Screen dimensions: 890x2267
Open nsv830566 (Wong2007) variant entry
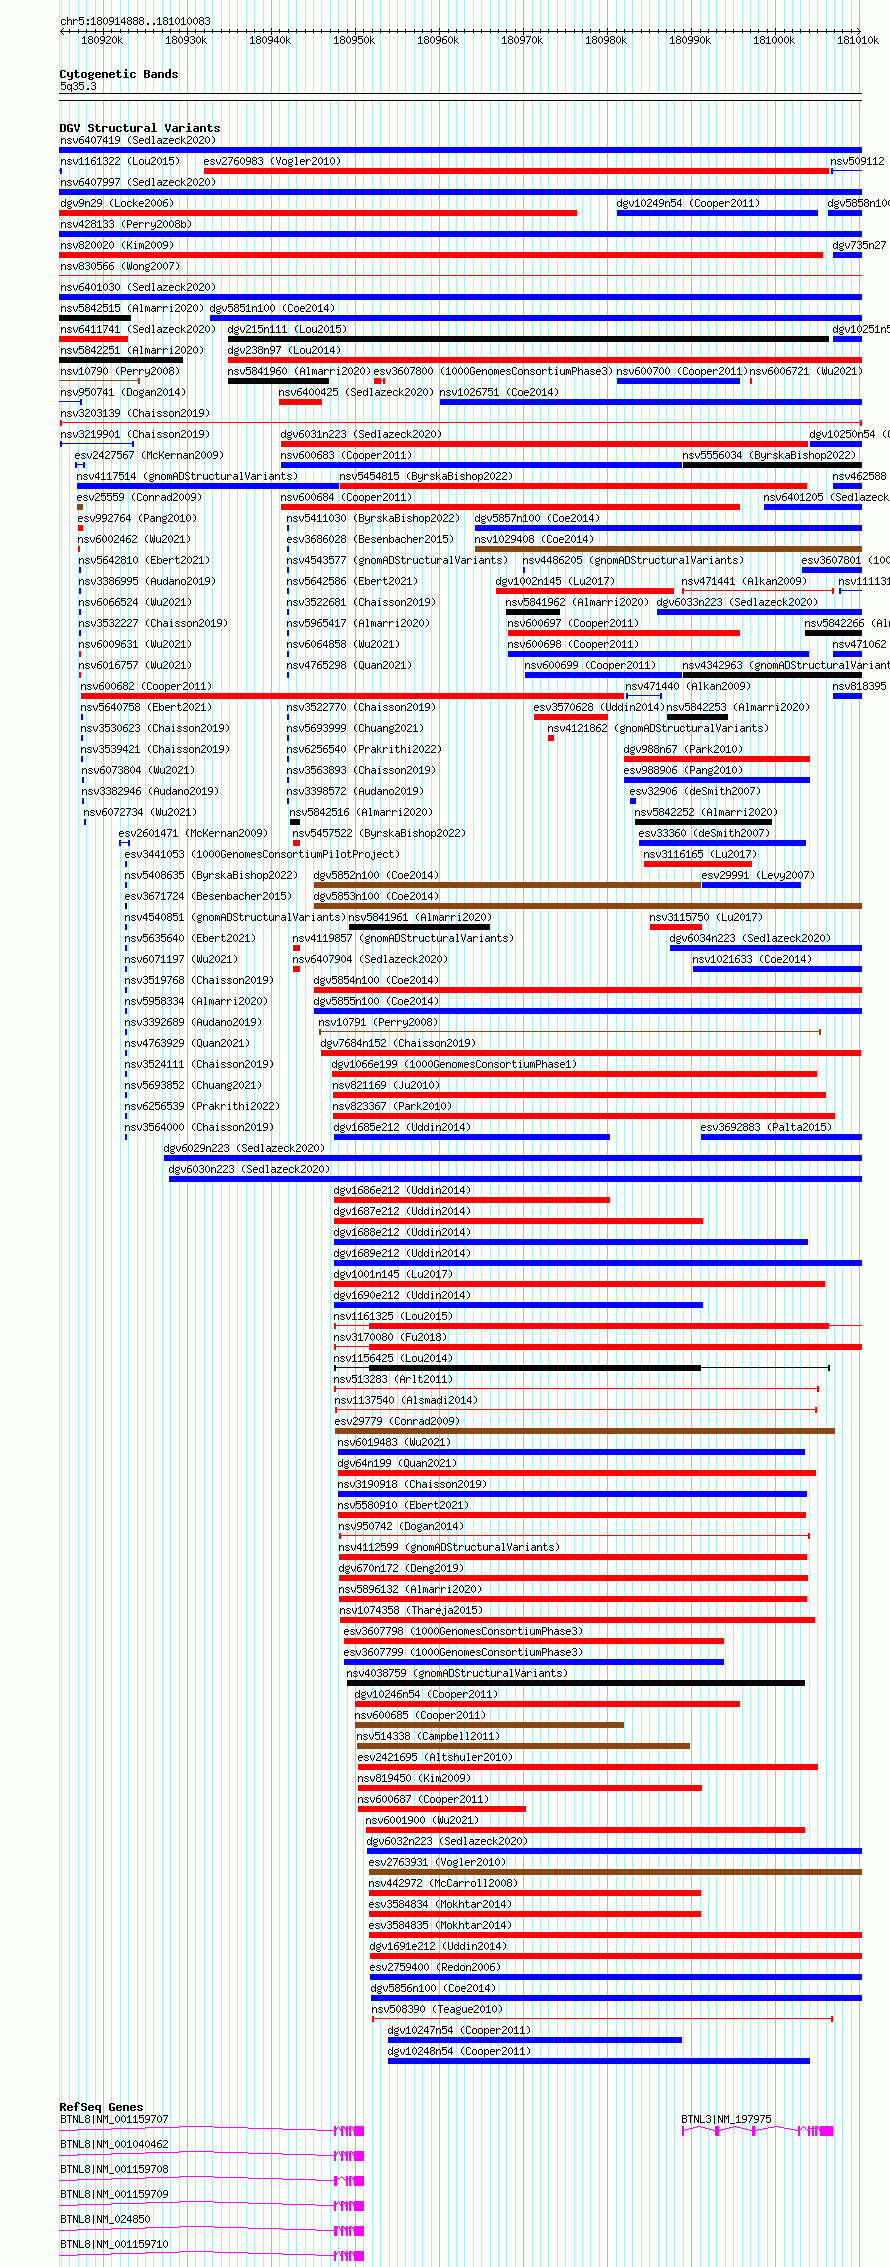coord(120,266)
